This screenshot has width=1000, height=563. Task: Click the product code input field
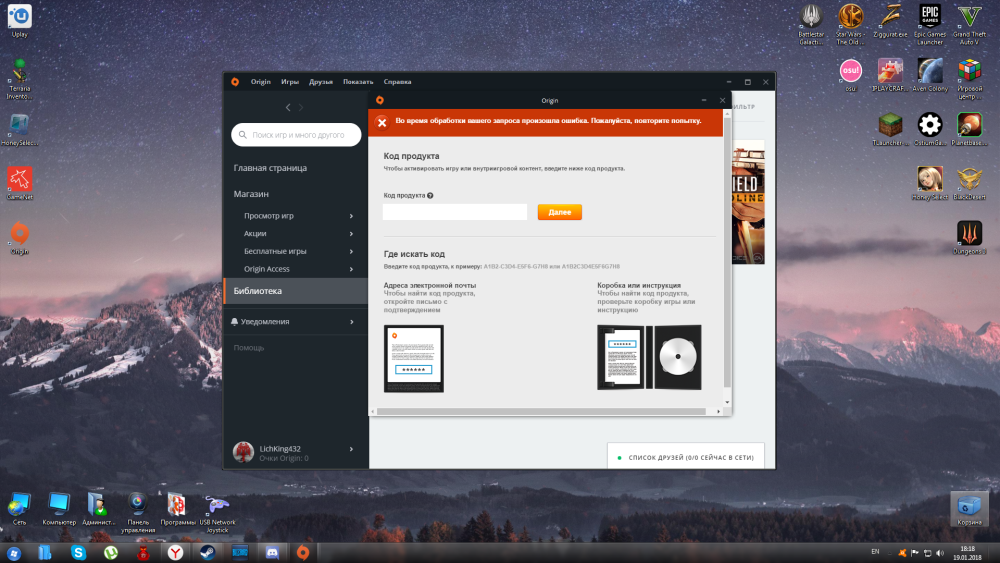click(455, 212)
